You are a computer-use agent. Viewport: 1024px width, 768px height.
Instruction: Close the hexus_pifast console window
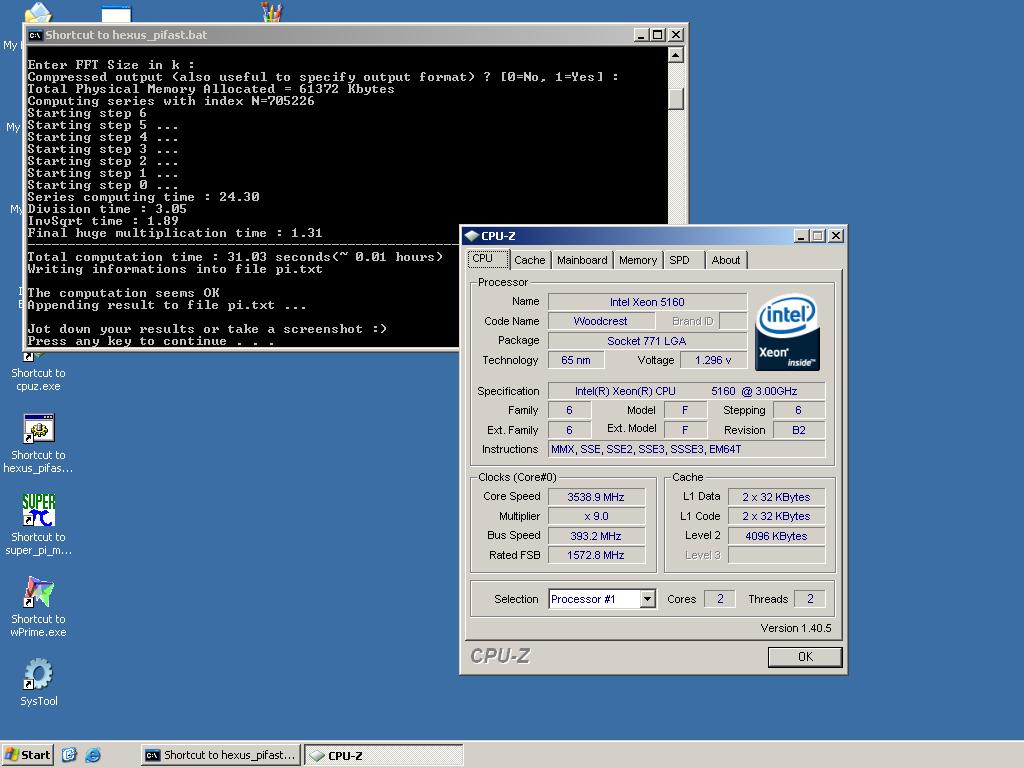click(677, 35)
